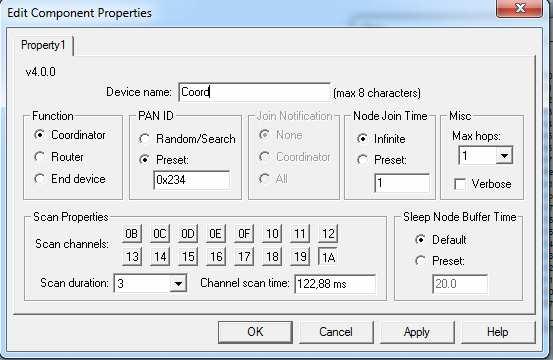Click the Apply button
This screenshot has height=360, width=553.
(x=417, y=332)
